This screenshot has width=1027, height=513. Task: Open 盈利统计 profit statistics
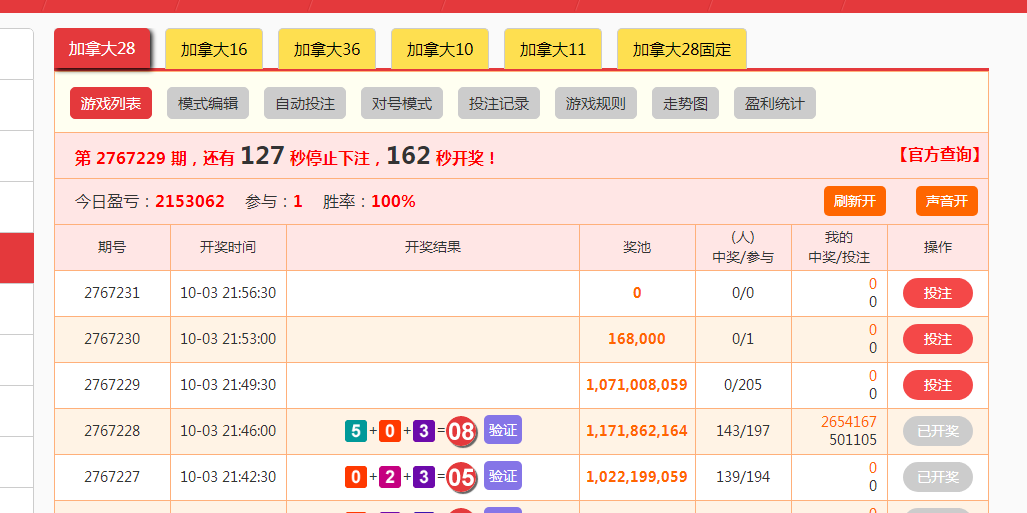774,103
